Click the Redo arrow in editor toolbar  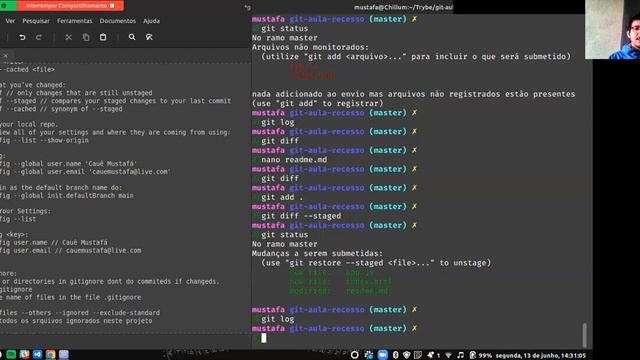39,37
